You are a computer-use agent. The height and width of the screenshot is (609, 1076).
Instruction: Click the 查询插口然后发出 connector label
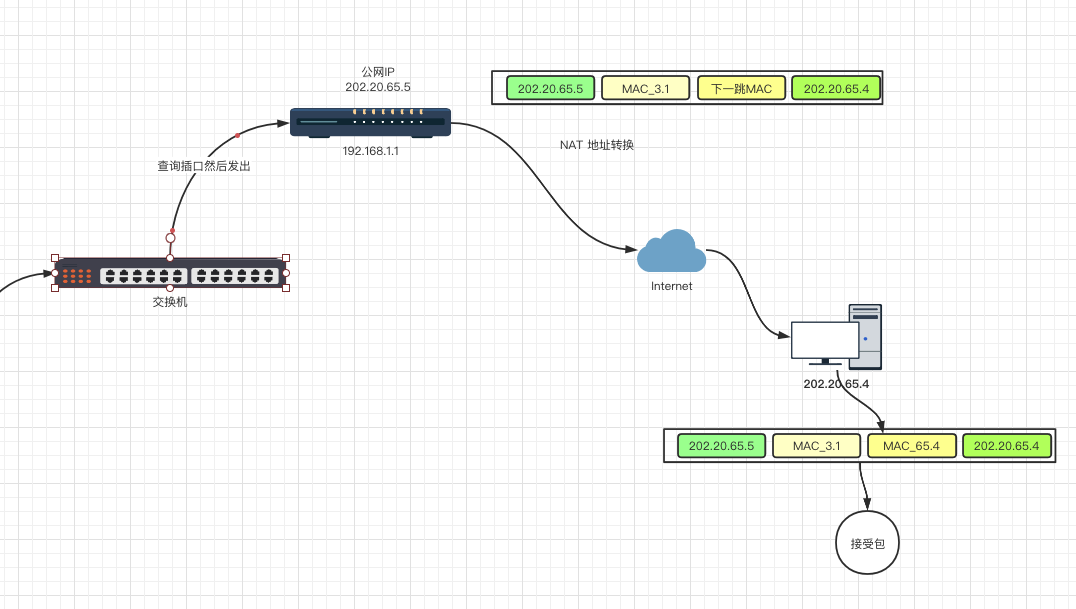[204, 166]
